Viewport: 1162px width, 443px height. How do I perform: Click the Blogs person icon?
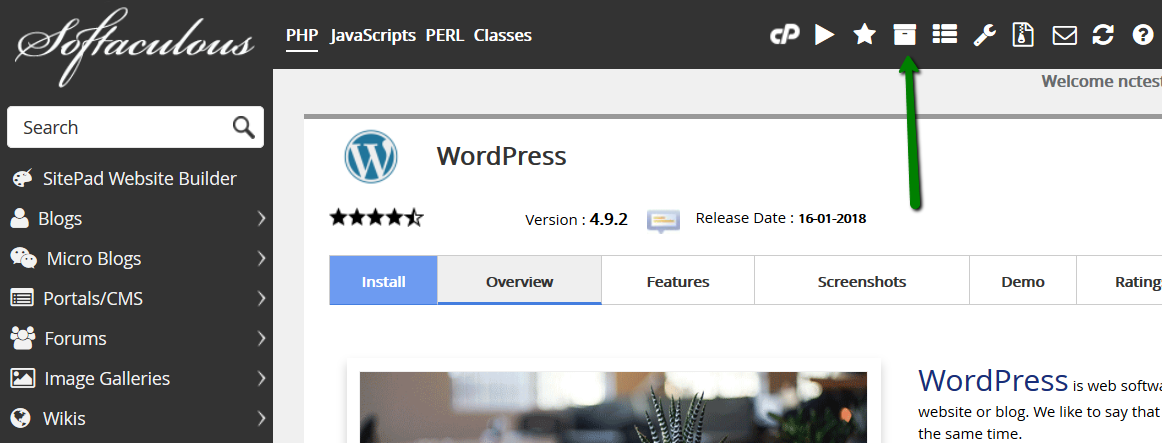click(x=19, y=218)
